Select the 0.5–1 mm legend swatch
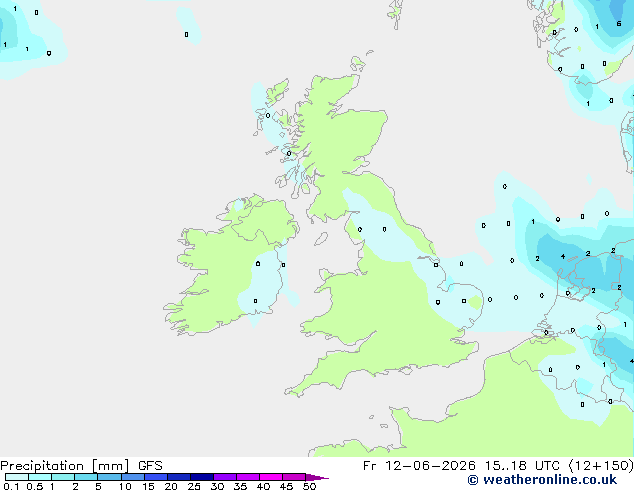Screen dimensions: 634x490 click(x=40, y=477)
